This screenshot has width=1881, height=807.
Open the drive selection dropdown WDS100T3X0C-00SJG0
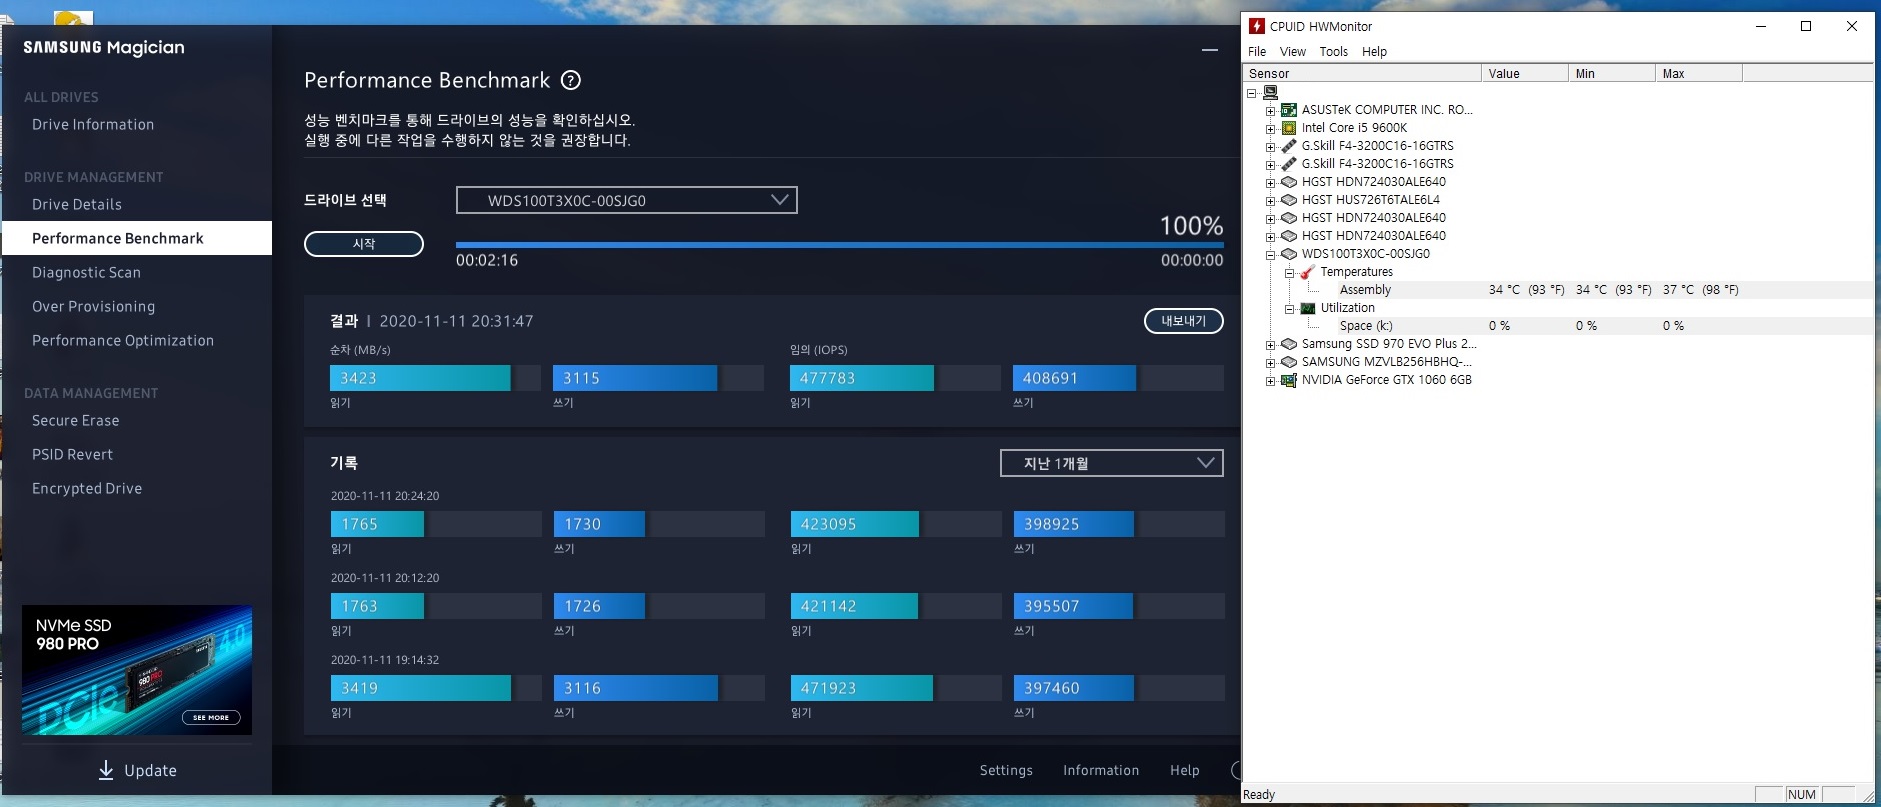[x=627, y=200]
